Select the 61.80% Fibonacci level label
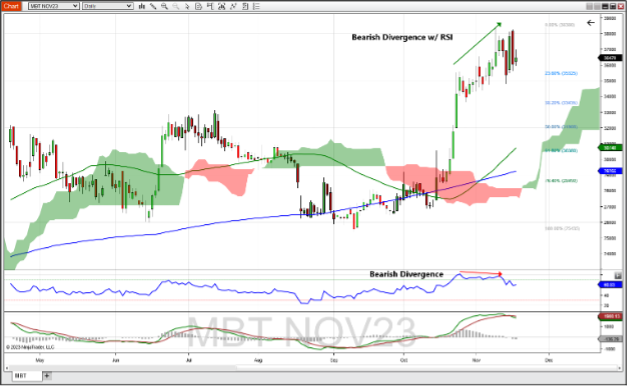 tap(561, 151)
